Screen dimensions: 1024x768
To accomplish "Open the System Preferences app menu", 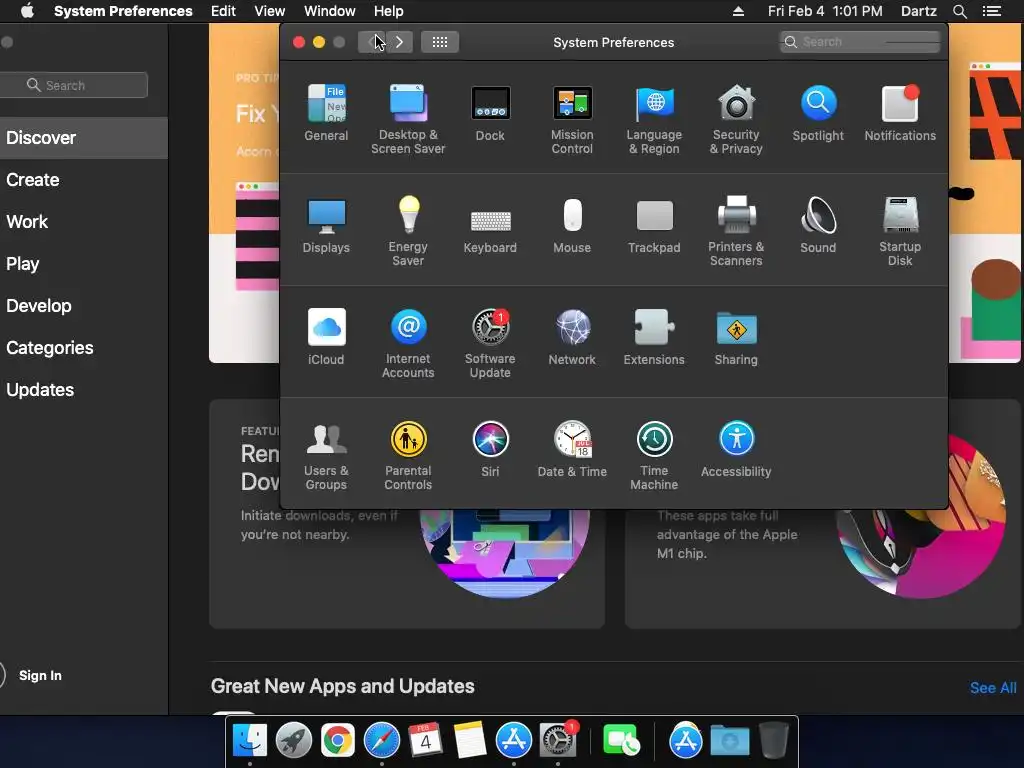I will (x=123, y=11).
